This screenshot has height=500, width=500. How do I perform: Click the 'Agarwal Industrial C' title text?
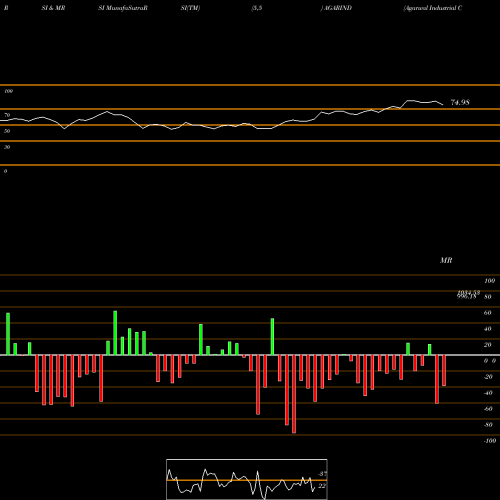point(433,8)
